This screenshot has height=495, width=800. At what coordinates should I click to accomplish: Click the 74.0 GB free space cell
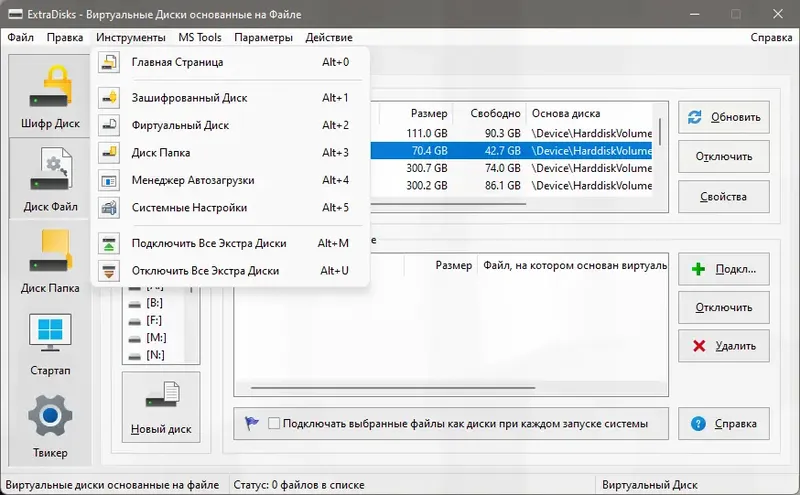click(x=503, y=168)
